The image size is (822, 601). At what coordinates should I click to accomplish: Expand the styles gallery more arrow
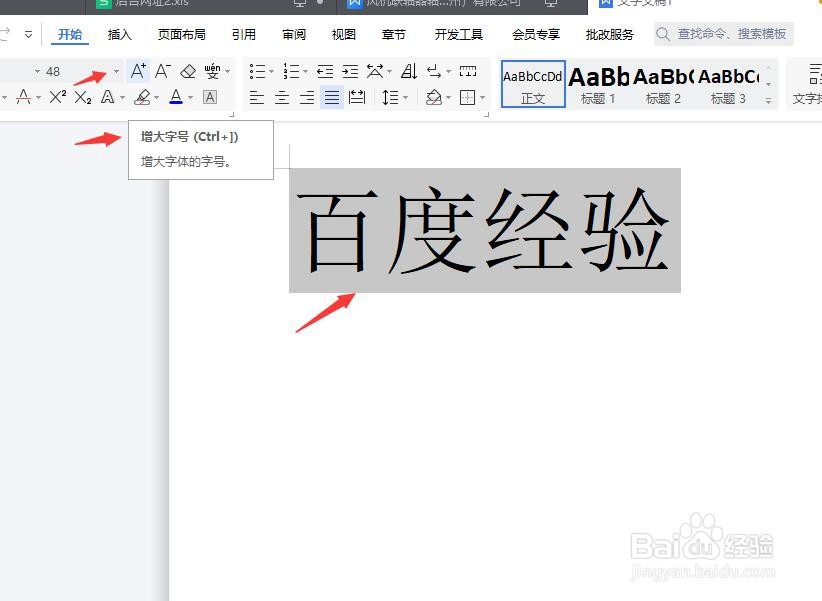[768, 101]
